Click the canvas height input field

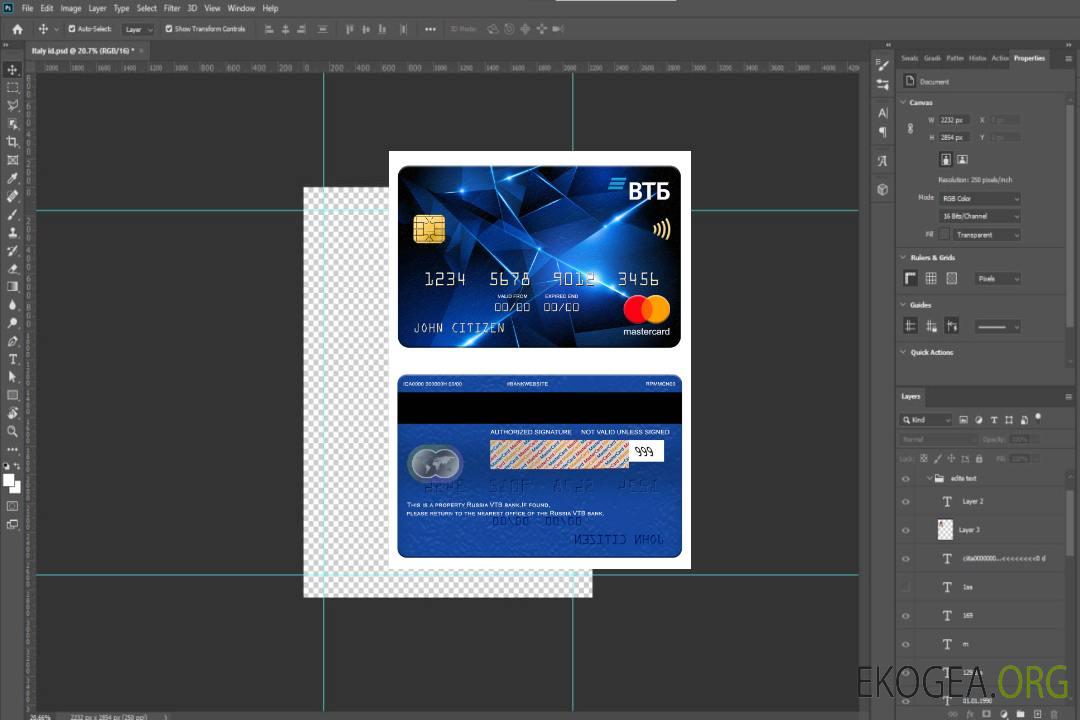pos(953,138)
